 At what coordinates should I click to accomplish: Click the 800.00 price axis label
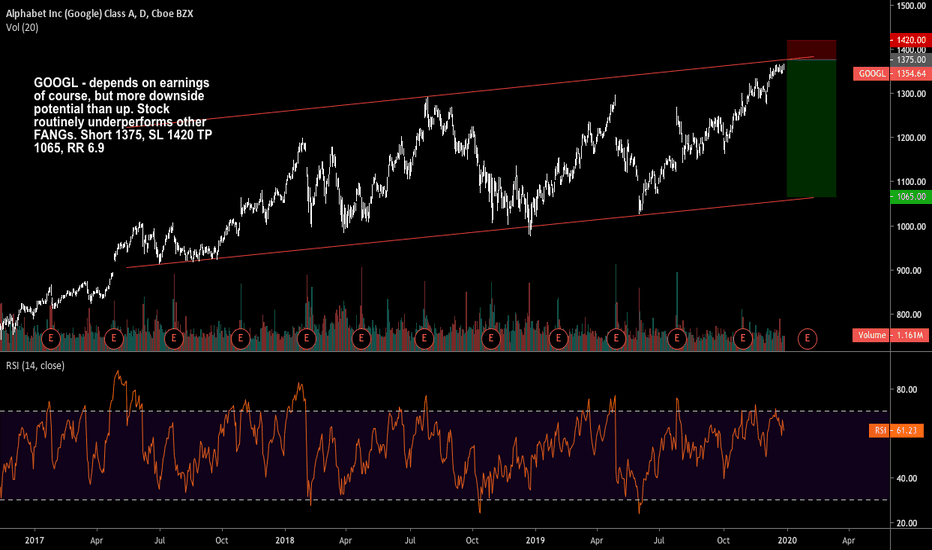[x=911, y=315]
